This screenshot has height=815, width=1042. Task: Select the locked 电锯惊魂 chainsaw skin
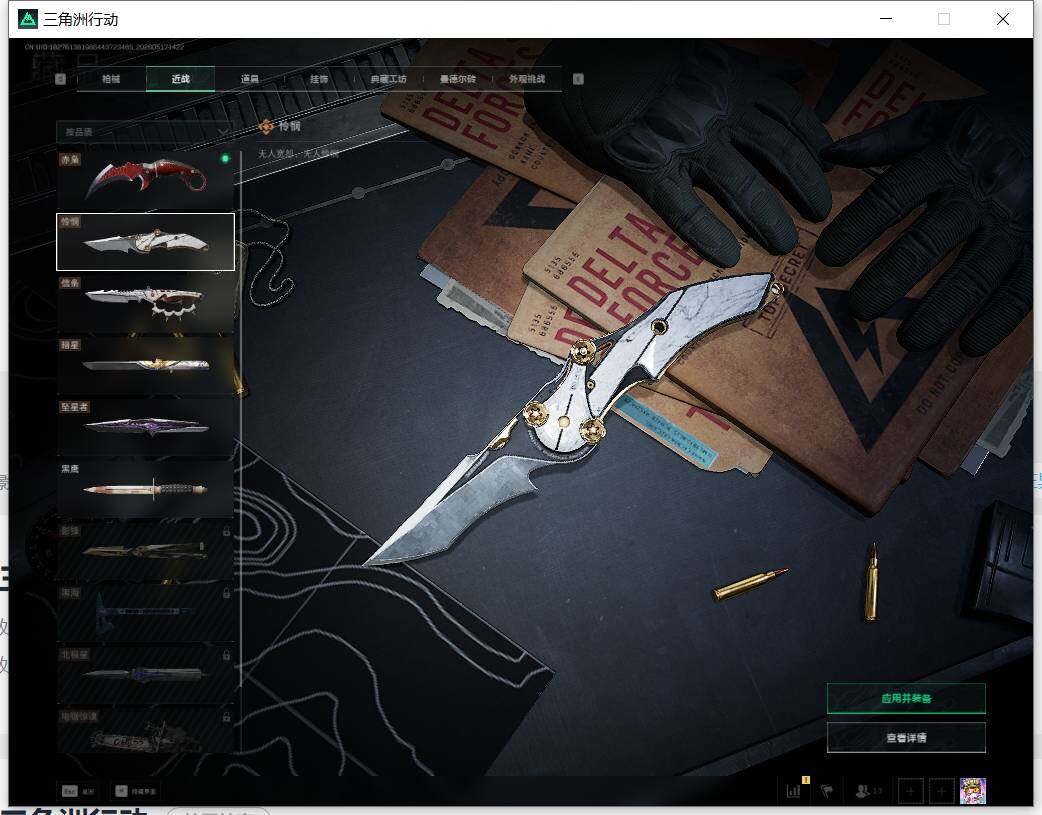[x=146, y=730]
